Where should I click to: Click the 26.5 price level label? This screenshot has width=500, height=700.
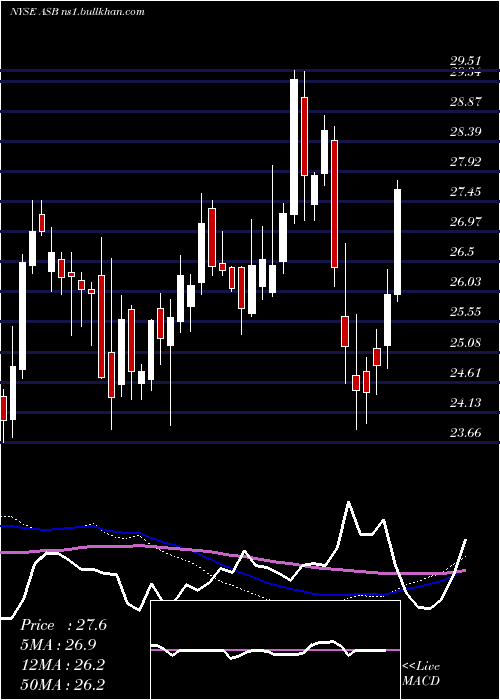[462, 252]
